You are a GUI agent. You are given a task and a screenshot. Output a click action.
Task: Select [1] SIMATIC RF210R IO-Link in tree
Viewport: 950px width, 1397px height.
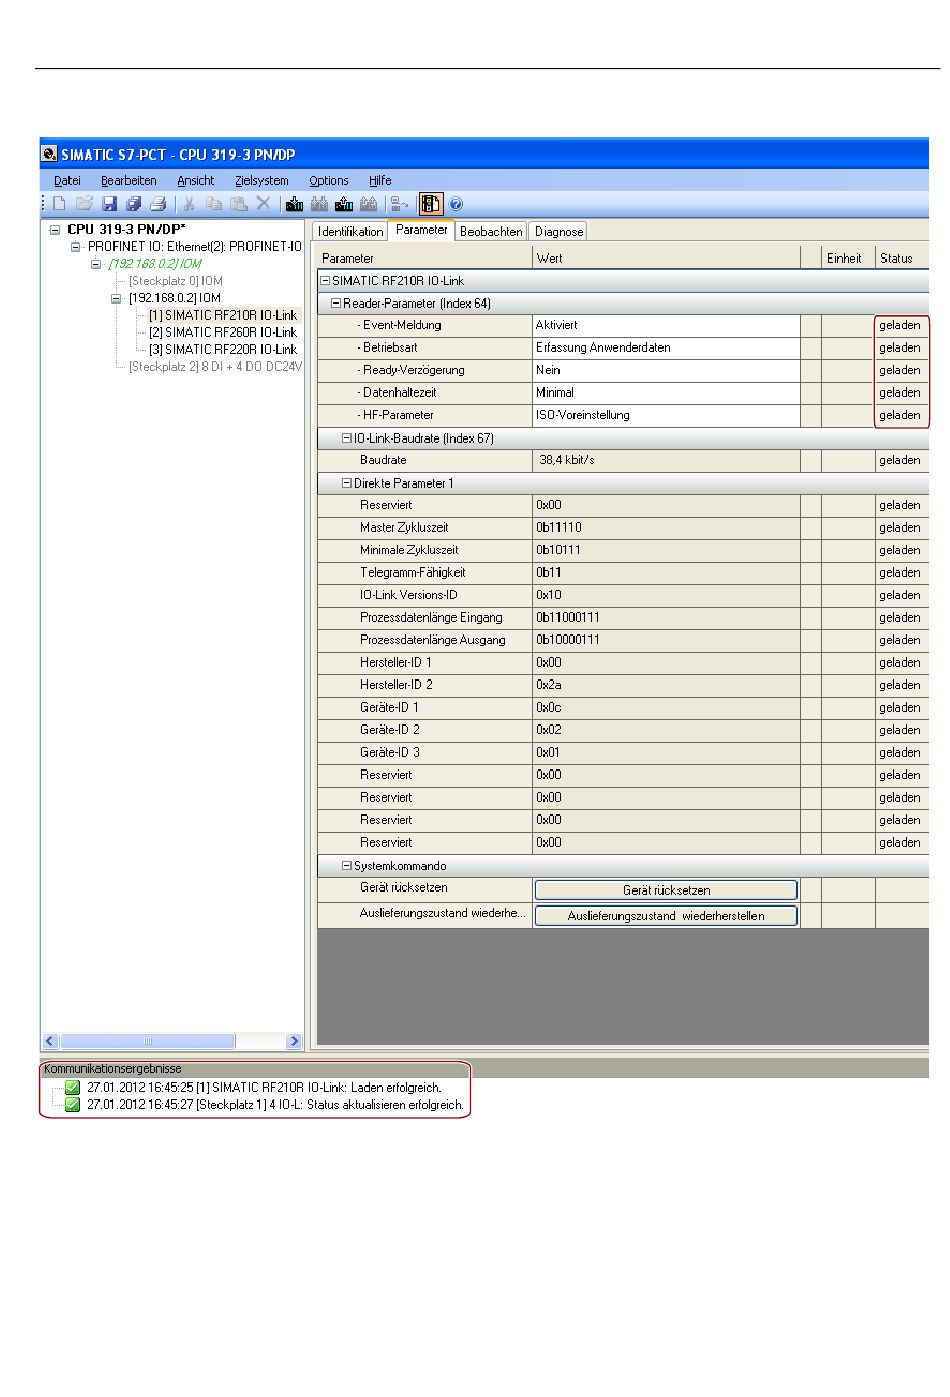tap(223, 315)
